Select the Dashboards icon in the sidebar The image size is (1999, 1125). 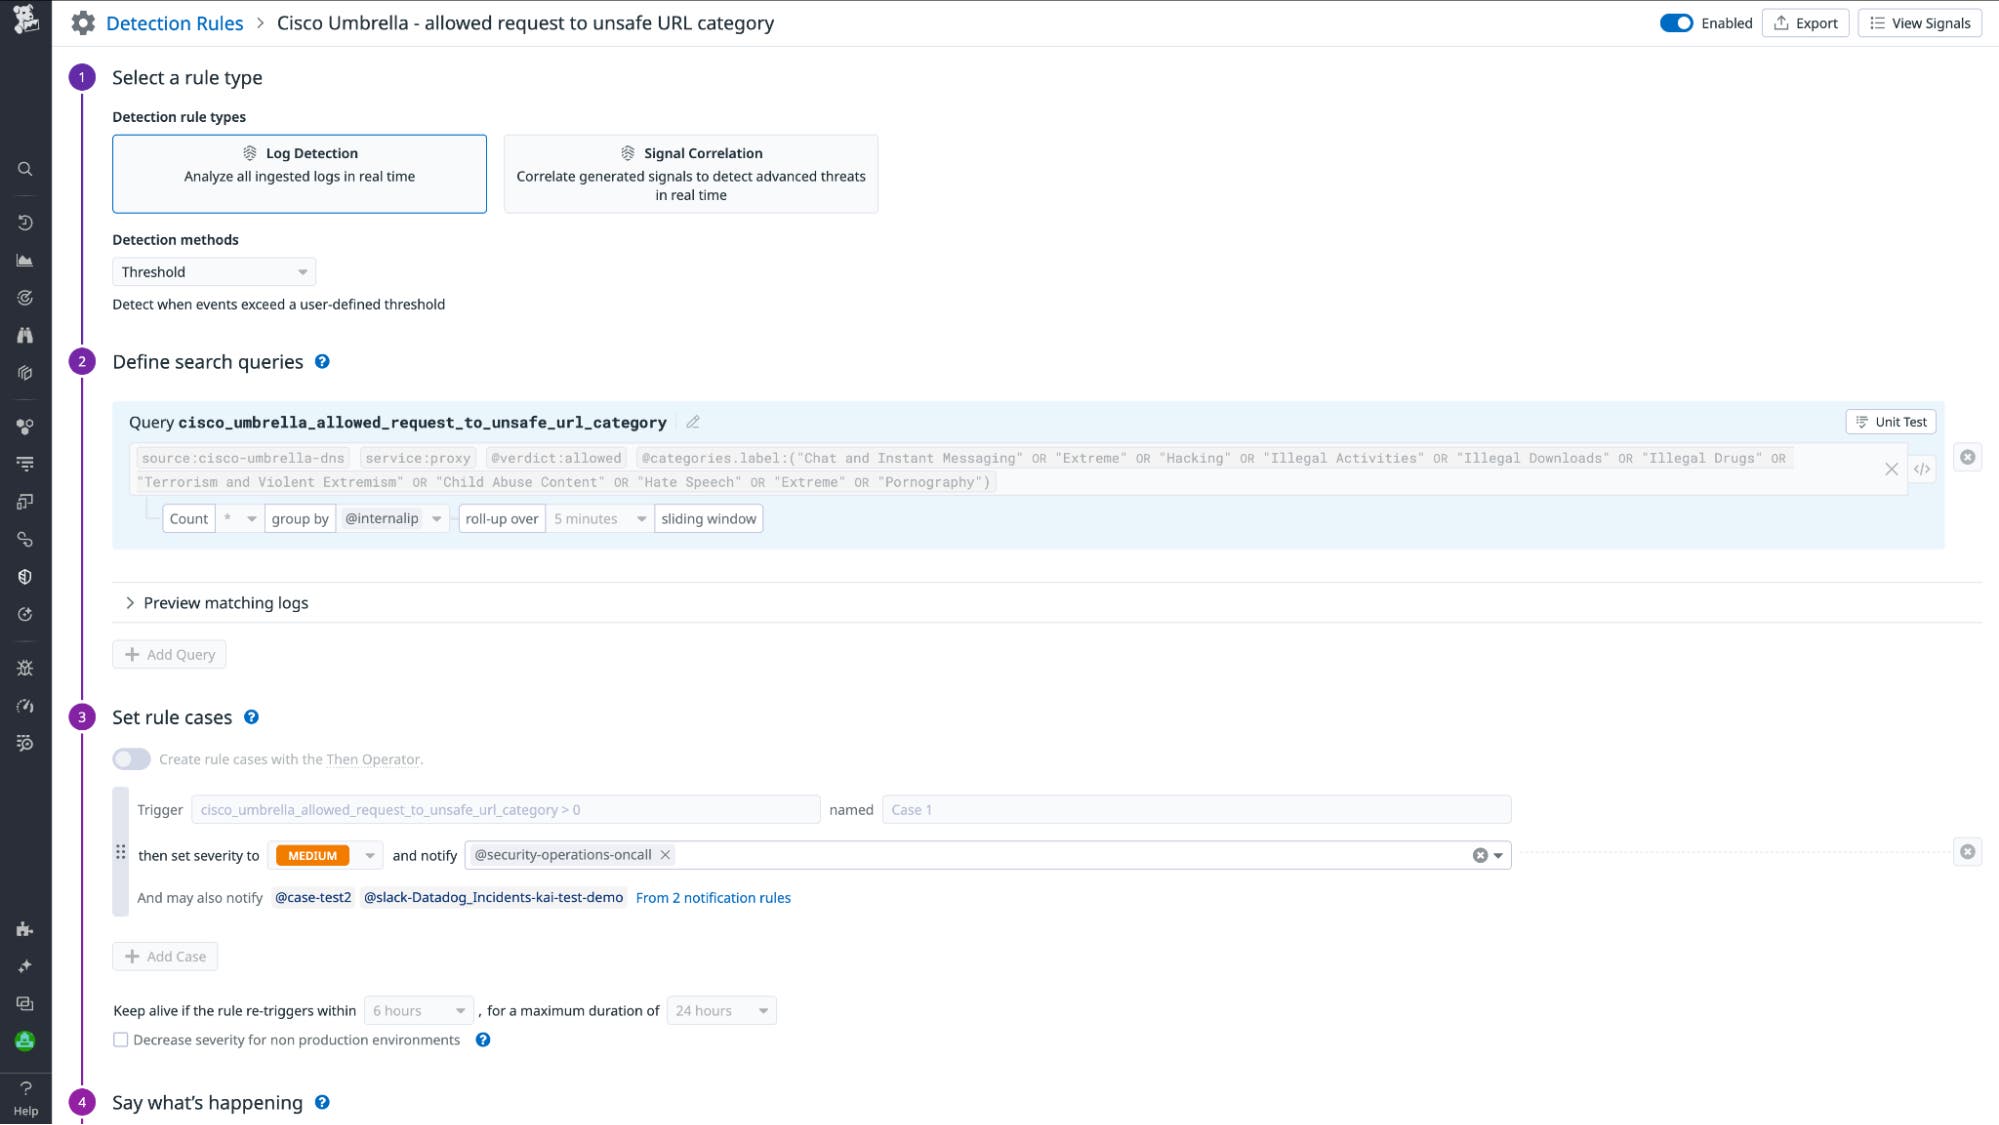[25, 260]
